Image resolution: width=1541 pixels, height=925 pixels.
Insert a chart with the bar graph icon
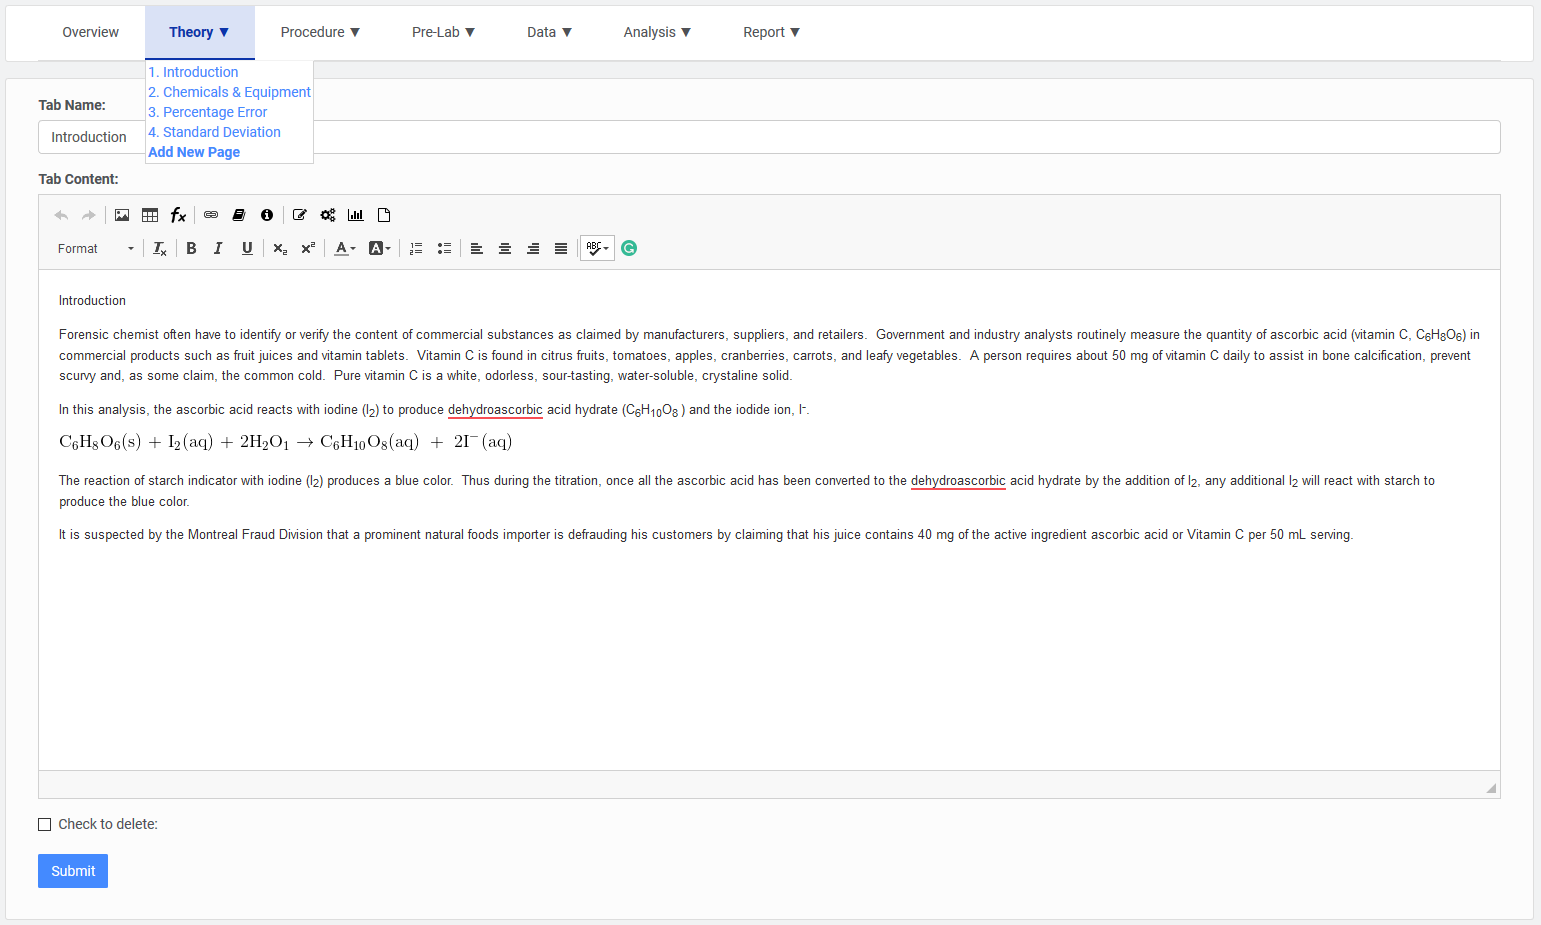coord(356,215)
